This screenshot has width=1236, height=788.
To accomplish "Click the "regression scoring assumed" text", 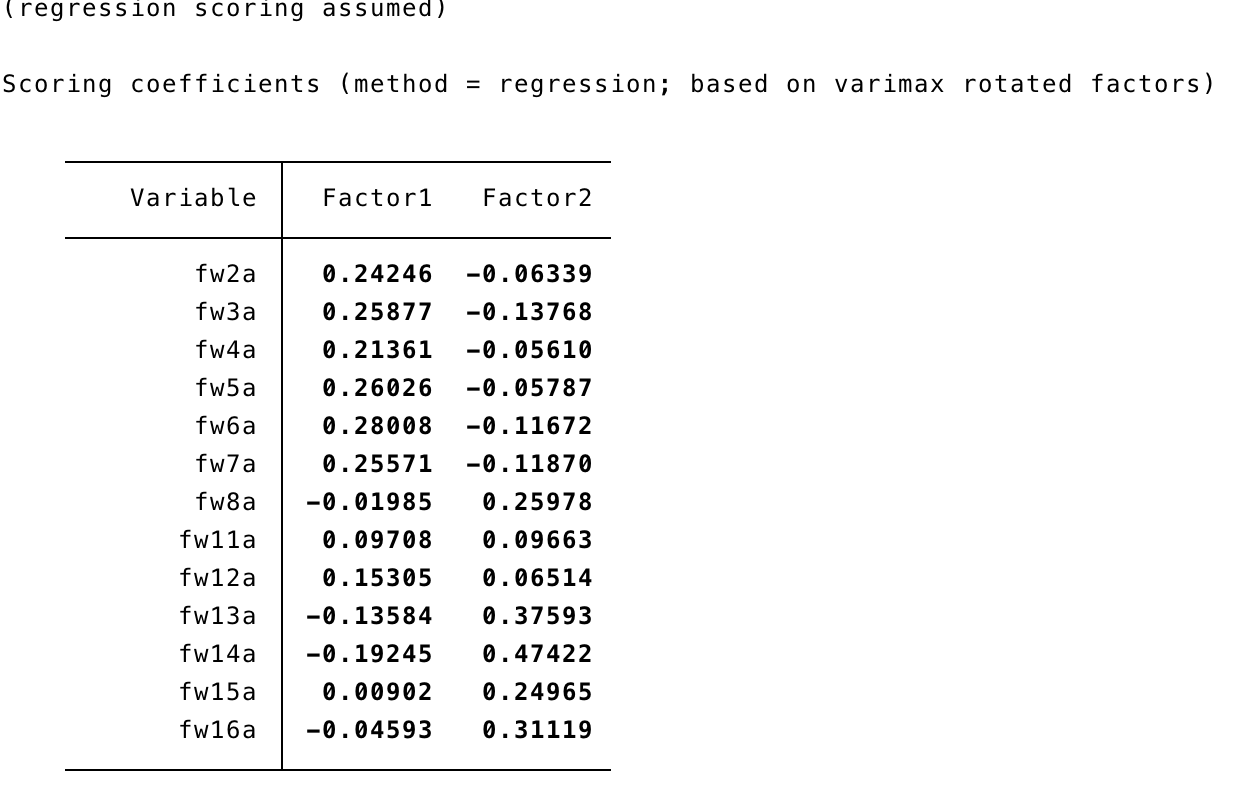I will pyautogui.click(x=224, y=10).
